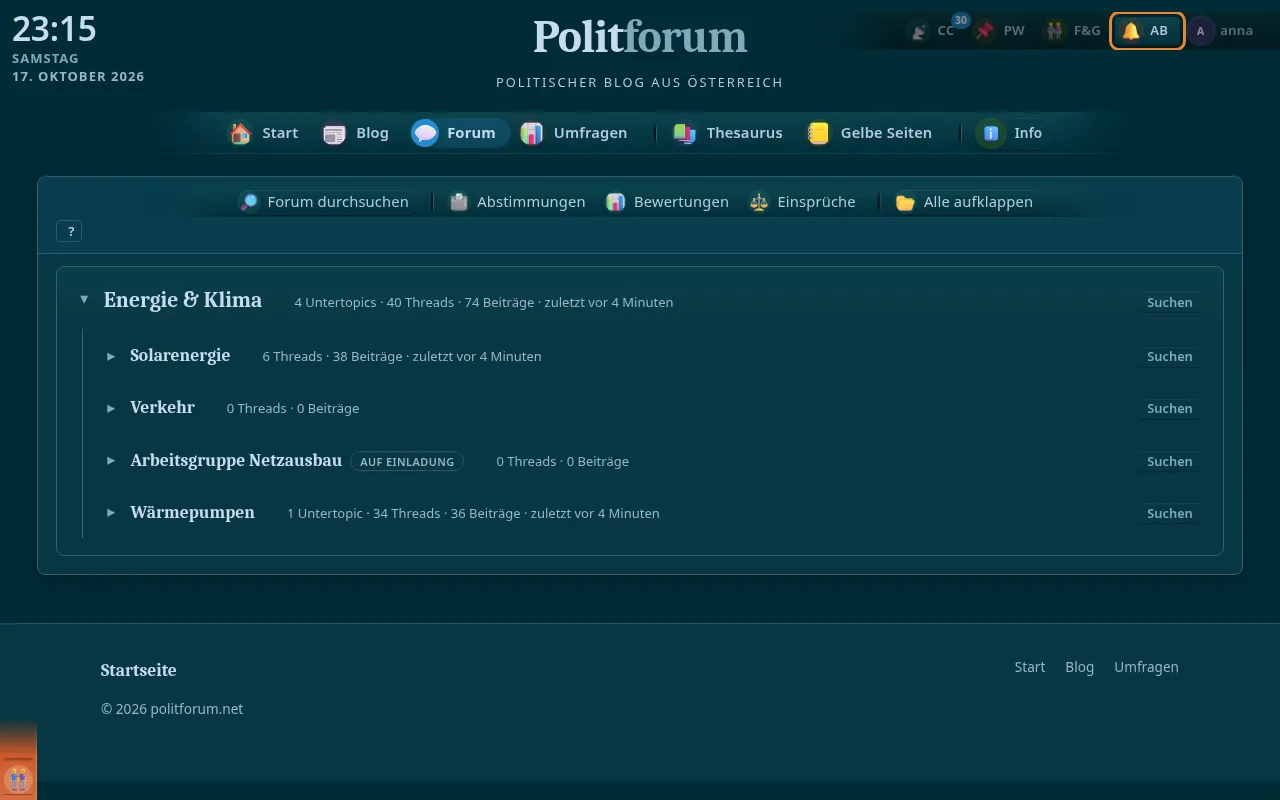Expand the Wärmepumpen subtopic
Screen dimensions: 1280x800
(x=111, y=513)
